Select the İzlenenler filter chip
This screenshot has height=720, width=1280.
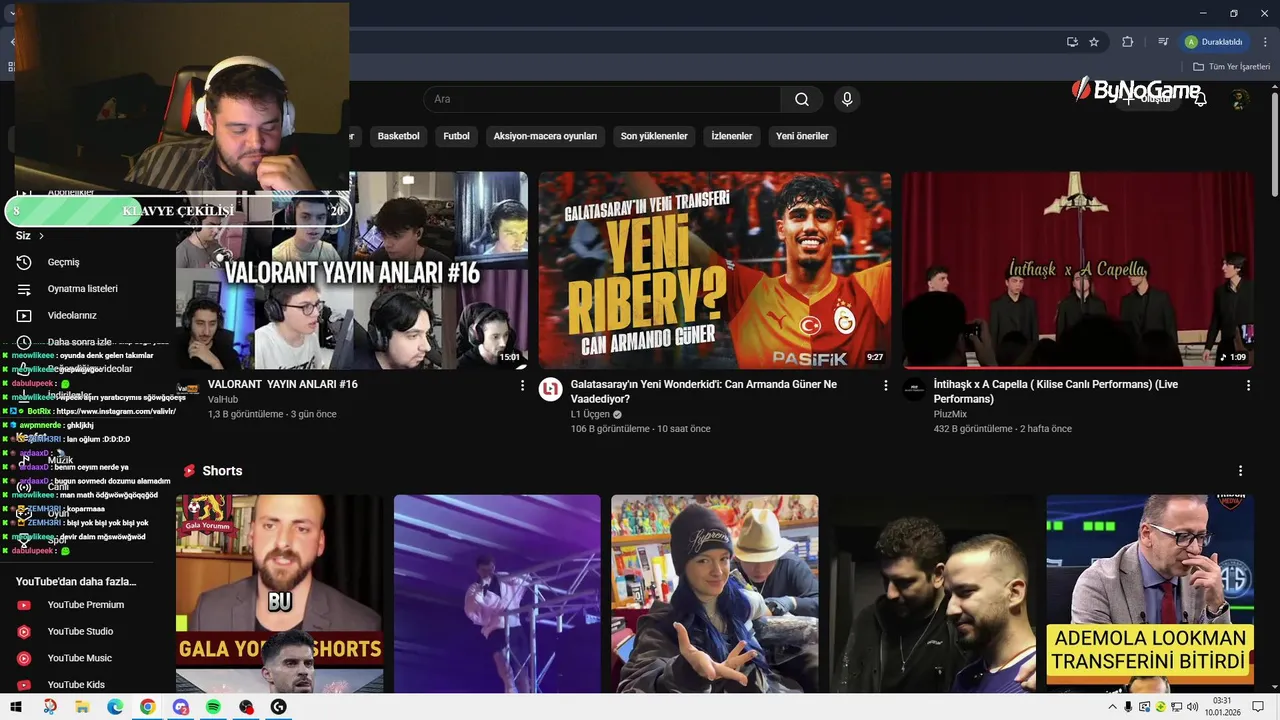click(732, 136)
